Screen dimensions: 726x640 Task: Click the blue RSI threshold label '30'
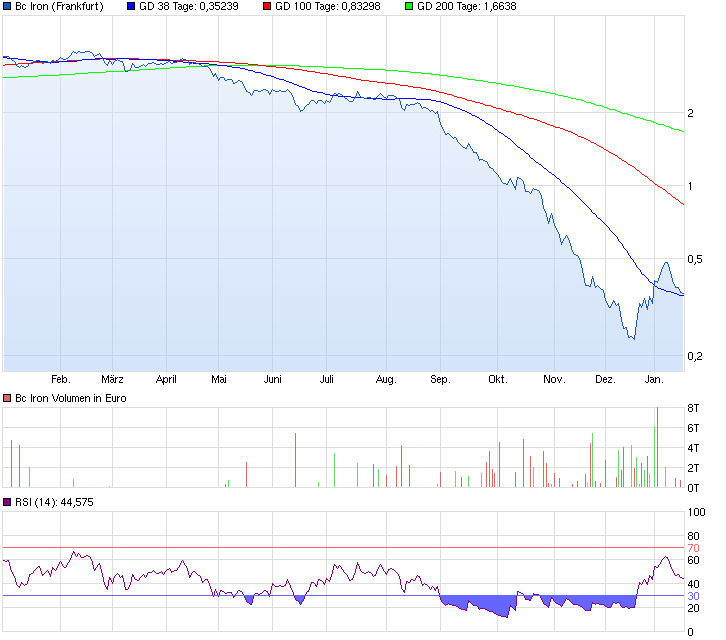693,596
